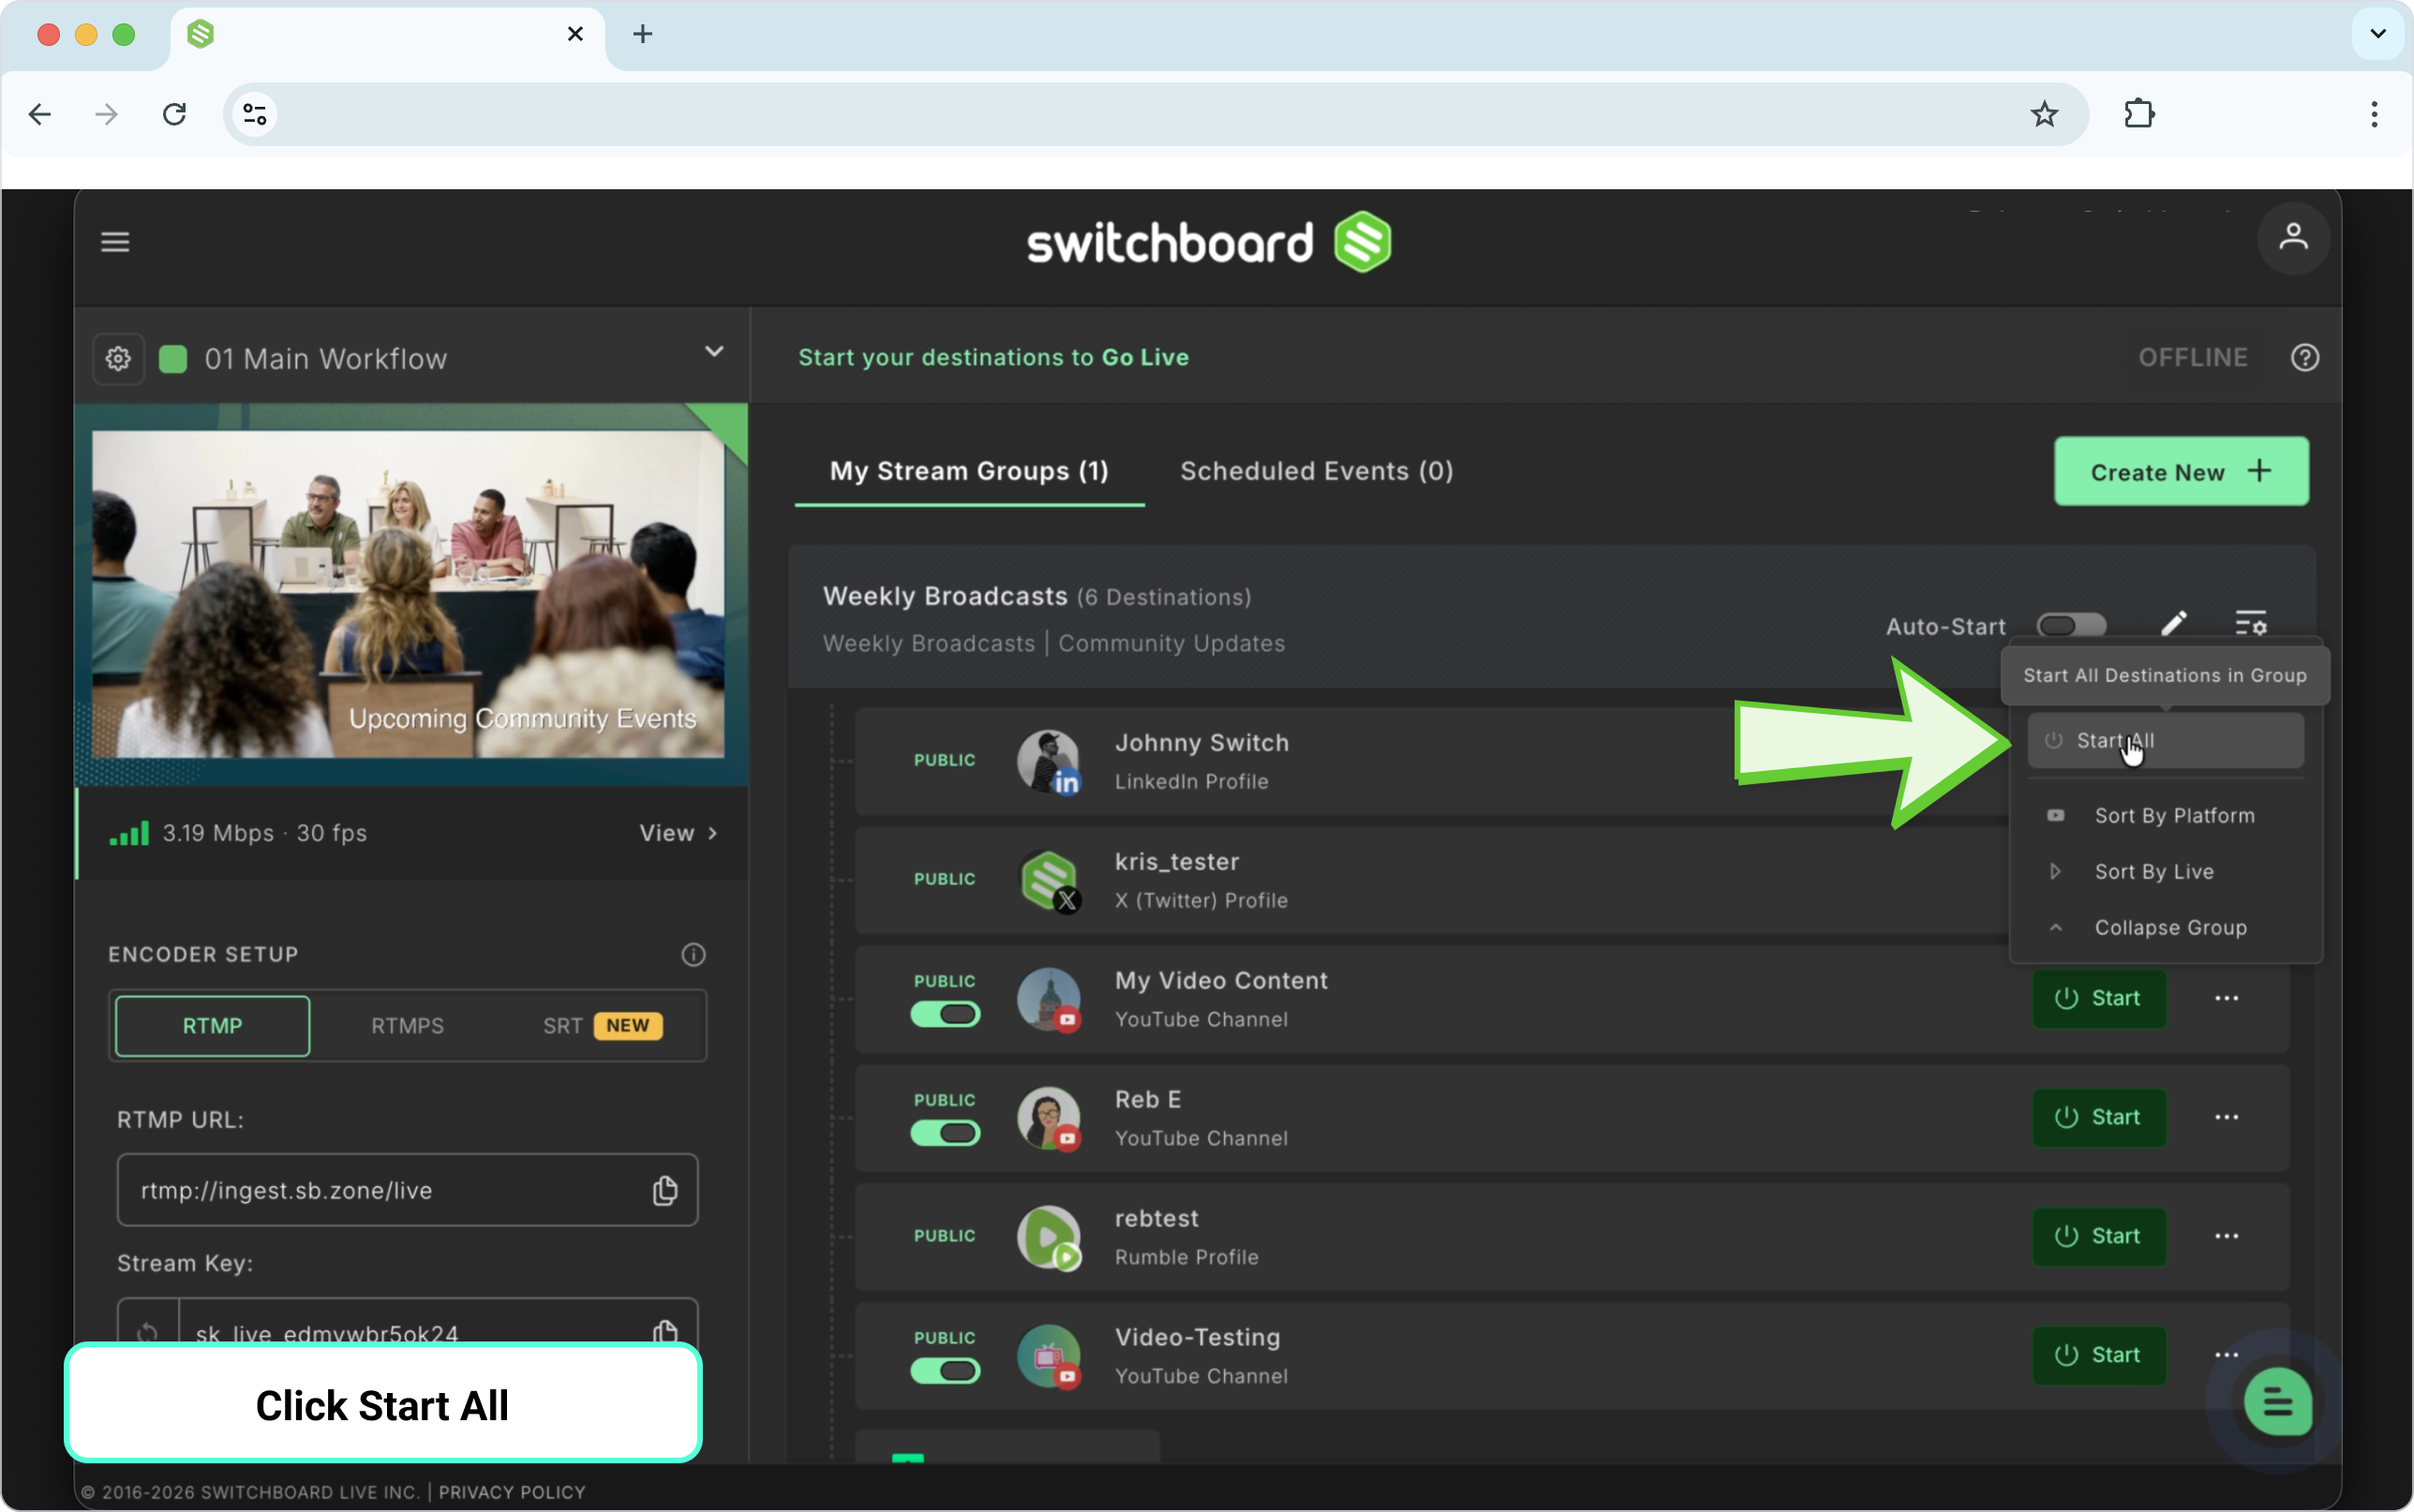This screenshot has width=2414, height=1512.
Task: Click the Weekly Broadcasts group title
Action: [945, 596]
